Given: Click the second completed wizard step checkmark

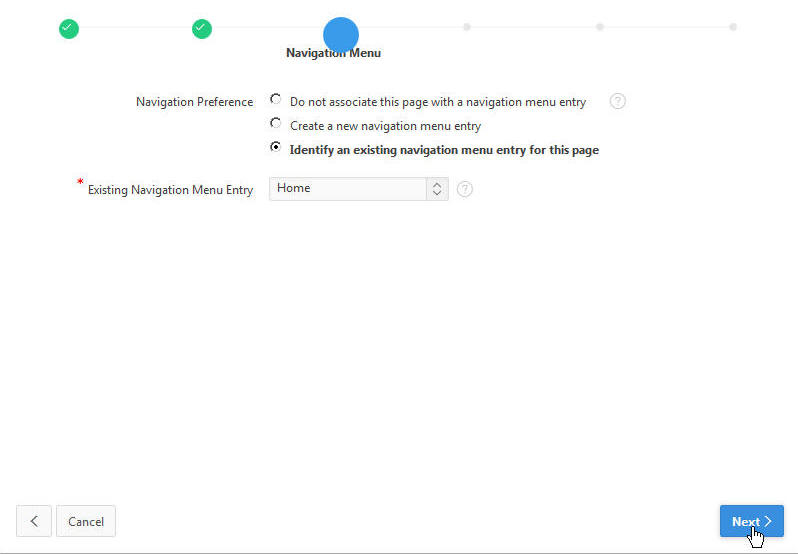Looking at the screenshot, I should coord(202,29).
